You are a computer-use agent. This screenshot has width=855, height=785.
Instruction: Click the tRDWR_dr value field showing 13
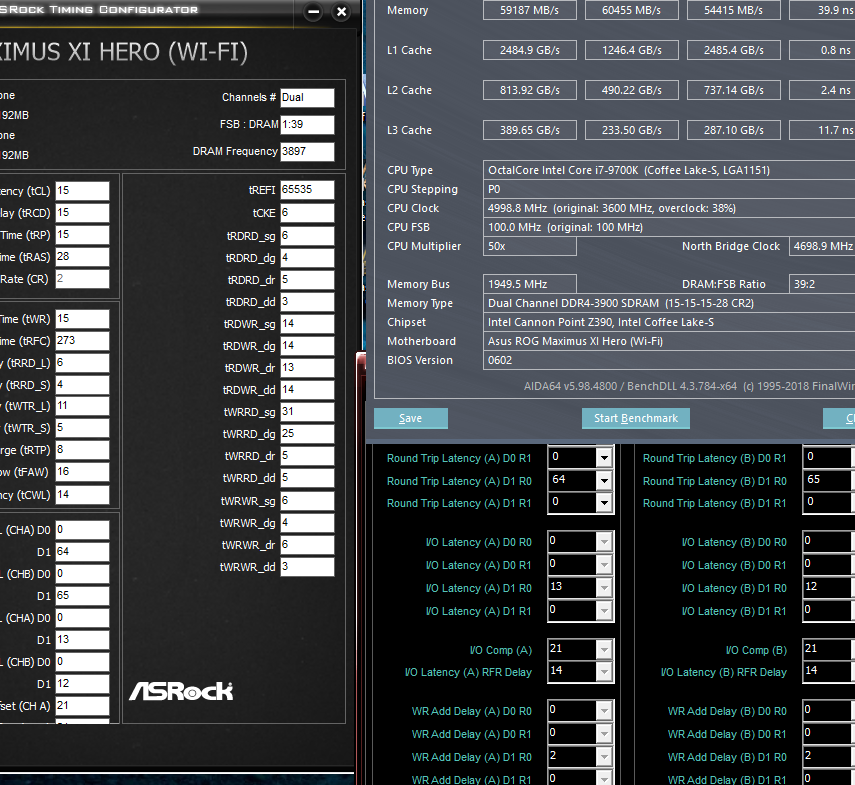[307, 368]
